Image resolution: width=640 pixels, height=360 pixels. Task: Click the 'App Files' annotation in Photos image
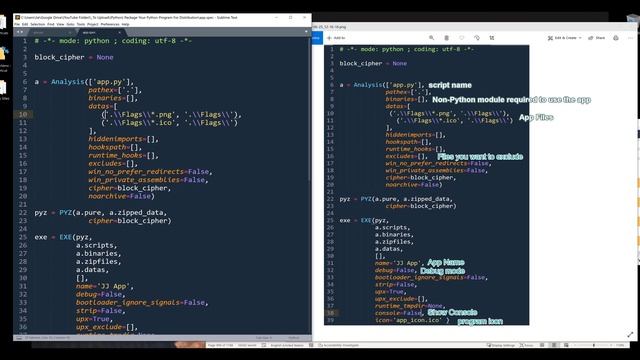click(536, 118)
